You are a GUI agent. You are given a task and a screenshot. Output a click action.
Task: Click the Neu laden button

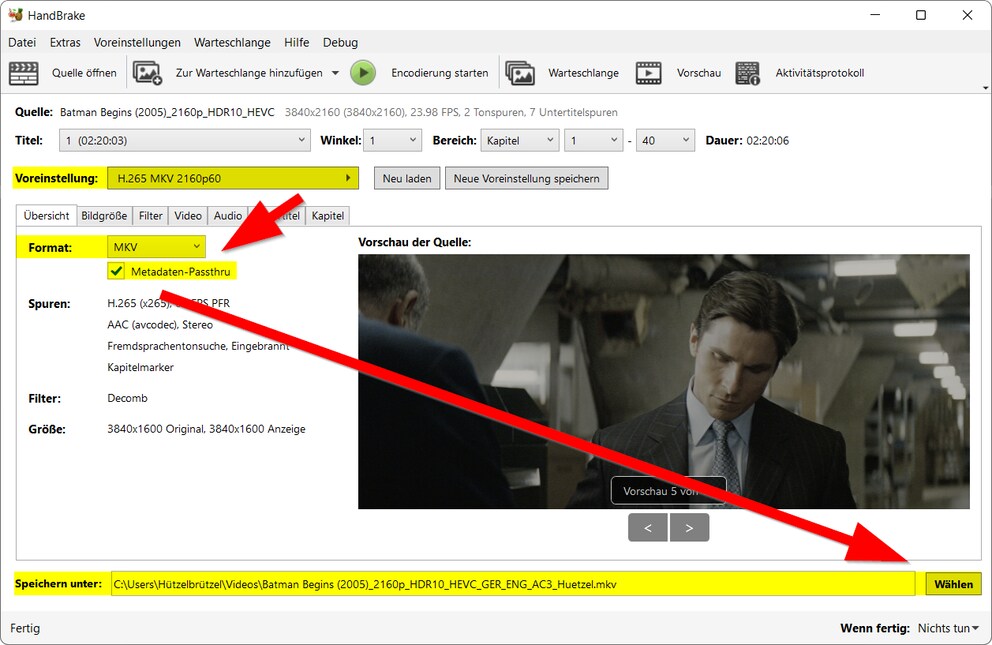tap(406, 178)
